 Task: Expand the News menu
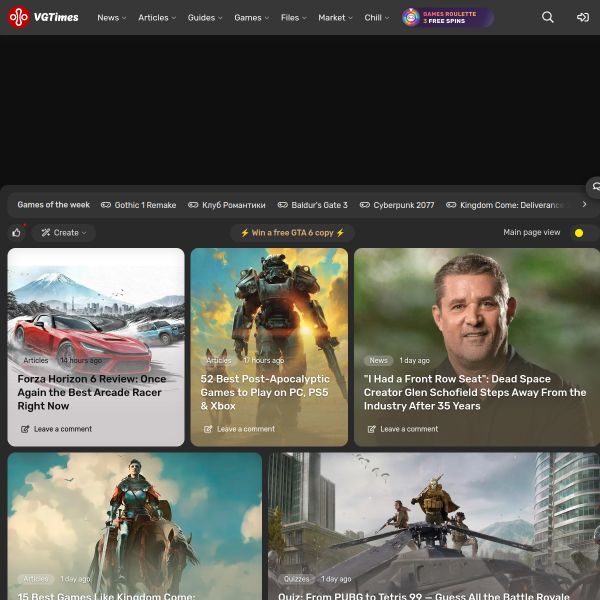tap(112, 18)
